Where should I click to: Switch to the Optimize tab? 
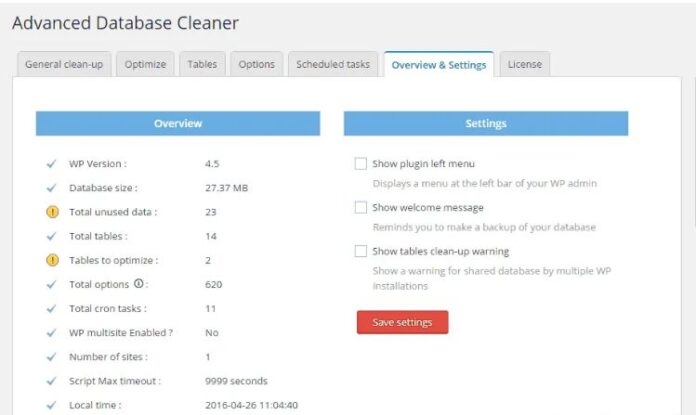pyautogui.click(x=145, y=64)
